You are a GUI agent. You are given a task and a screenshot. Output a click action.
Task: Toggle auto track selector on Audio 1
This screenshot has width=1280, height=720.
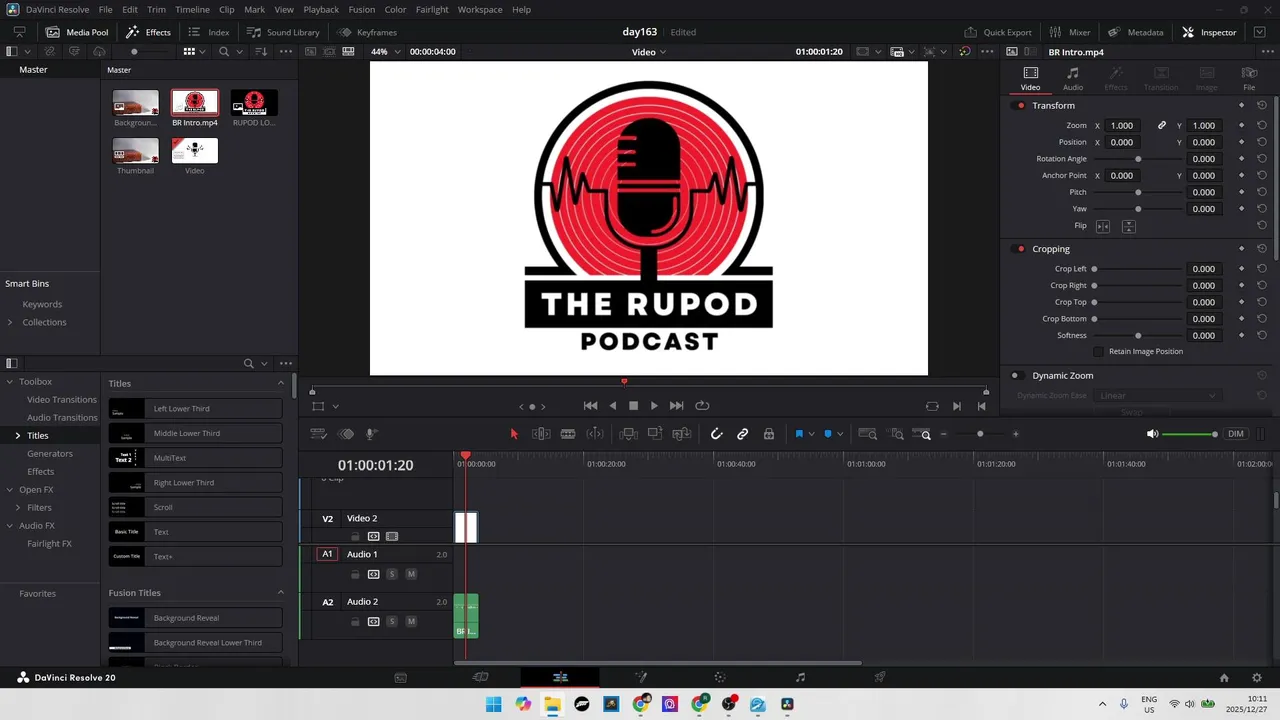[x=373, y=574]
